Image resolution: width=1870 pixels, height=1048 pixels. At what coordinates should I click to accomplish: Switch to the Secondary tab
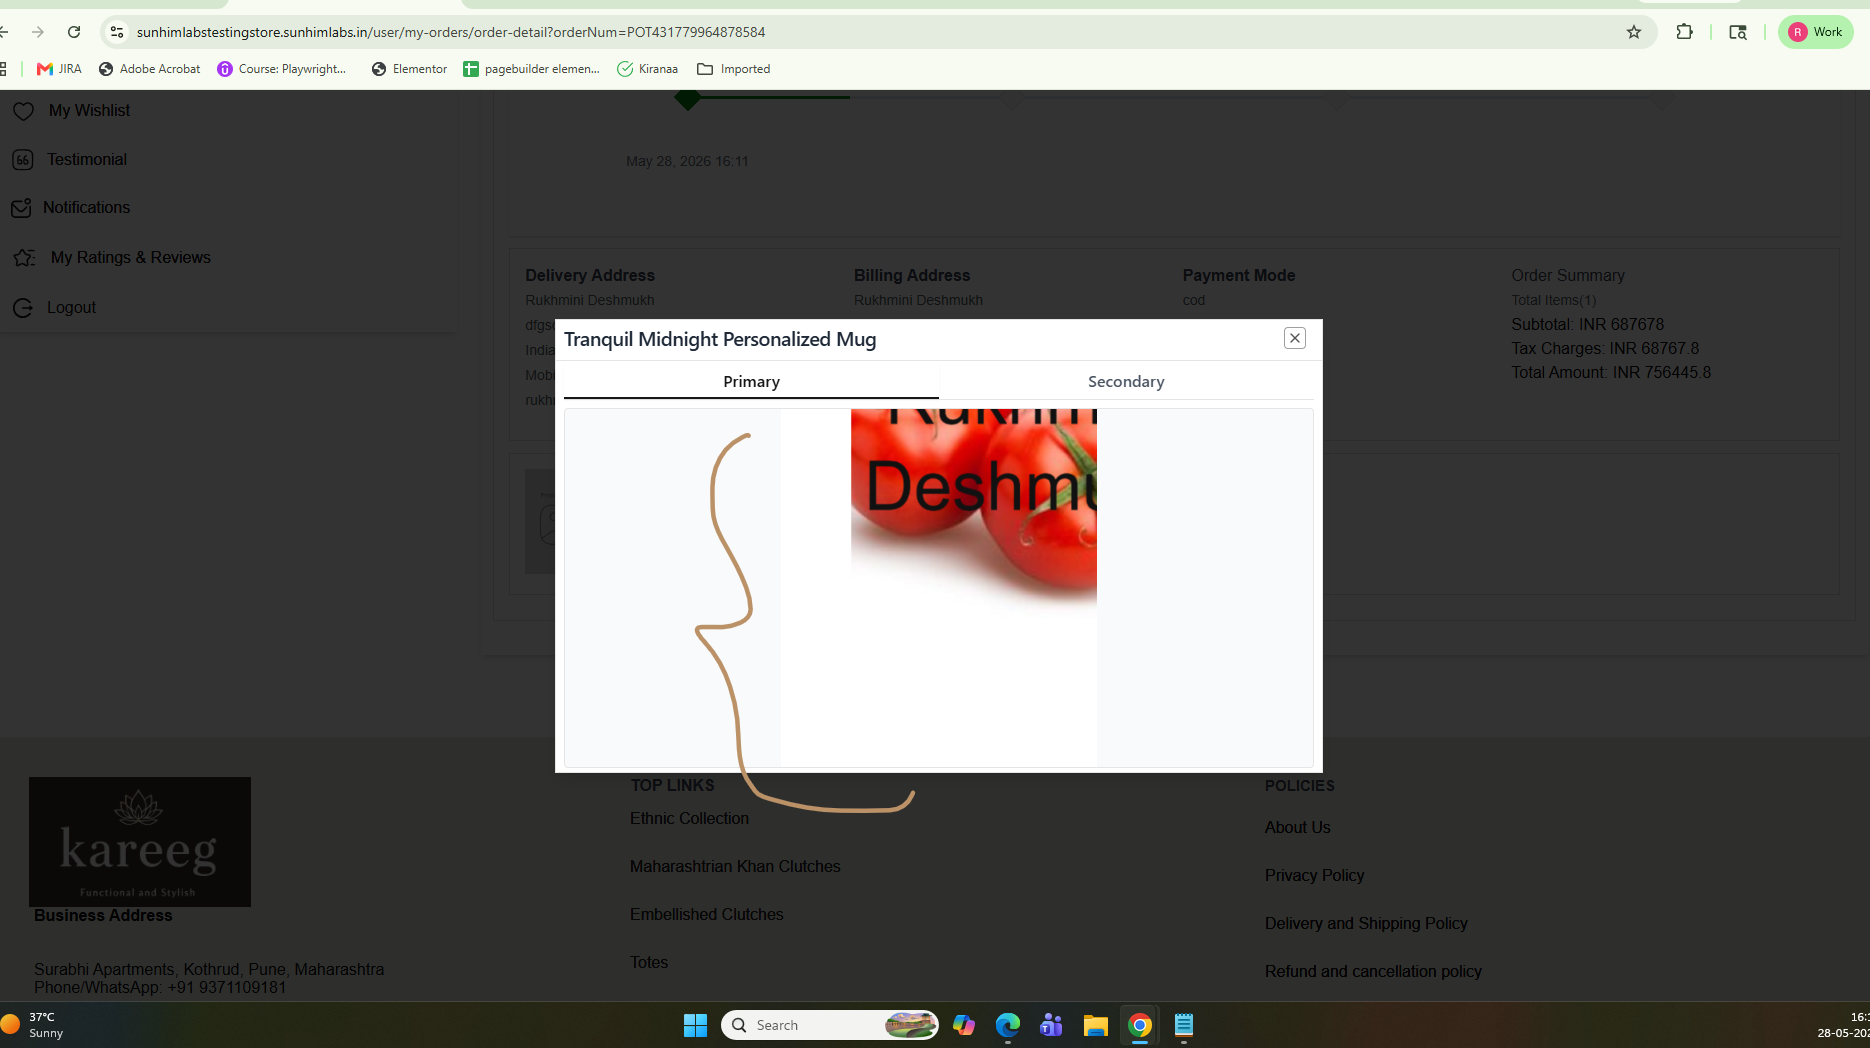(1126, 381)
